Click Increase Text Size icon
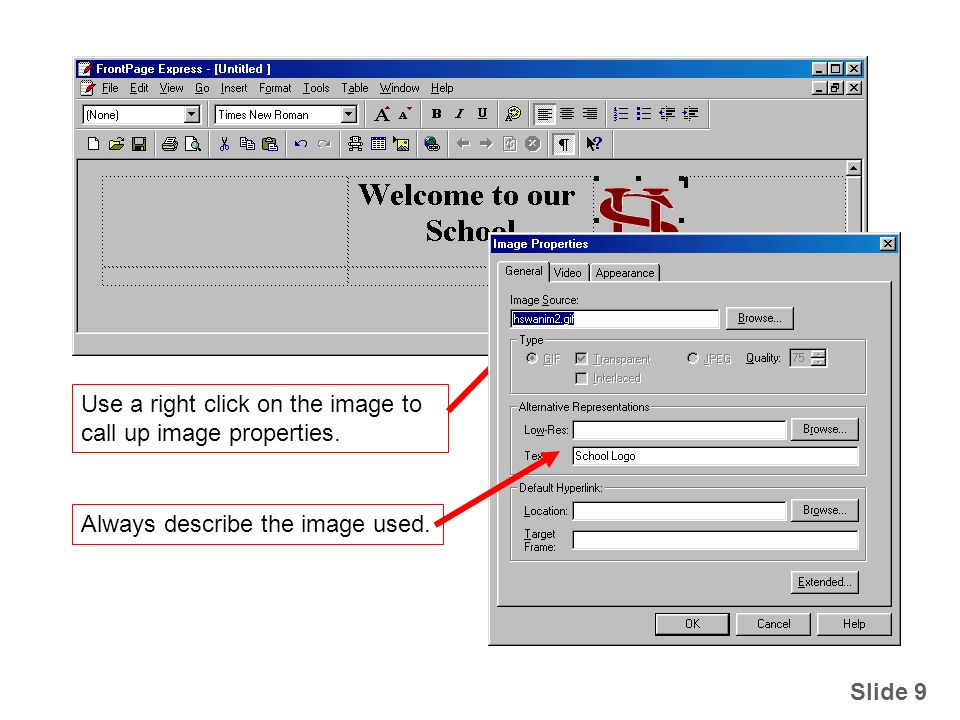 pyautogui.click(x=382, y=114)
